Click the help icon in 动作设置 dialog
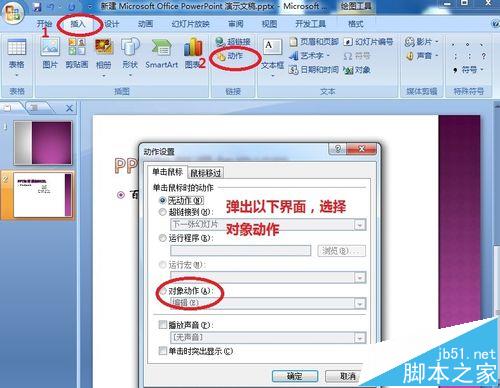Image resolution: width=500 pixels, height=388 pixels. coord(337,149)
